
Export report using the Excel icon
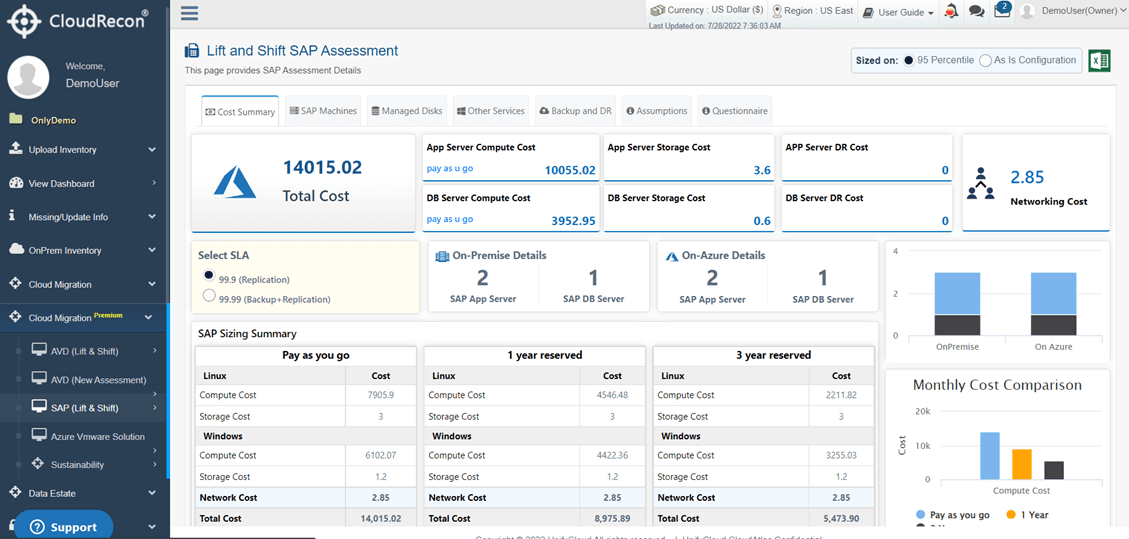coord(1099,60)
